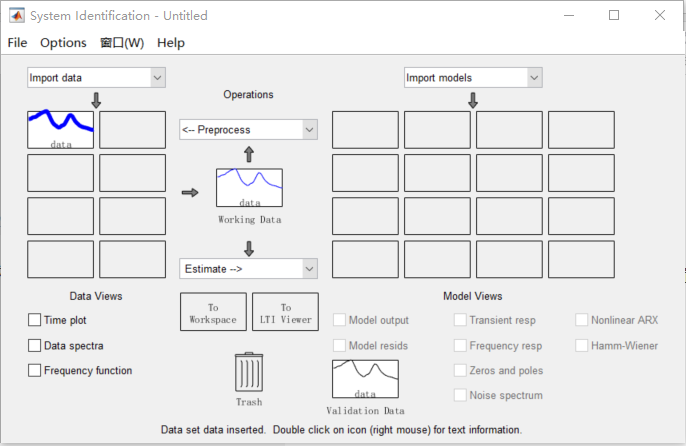This screenshot has width=686, height=446.
Task: Maximize the System Identification window
Action: 614,15
